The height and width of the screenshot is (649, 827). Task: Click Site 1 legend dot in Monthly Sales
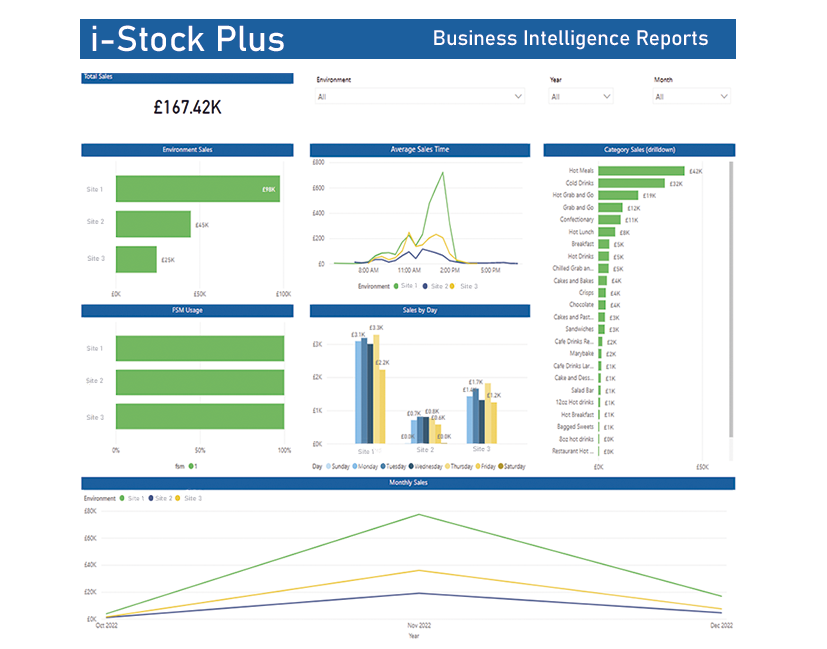(122, 498)
